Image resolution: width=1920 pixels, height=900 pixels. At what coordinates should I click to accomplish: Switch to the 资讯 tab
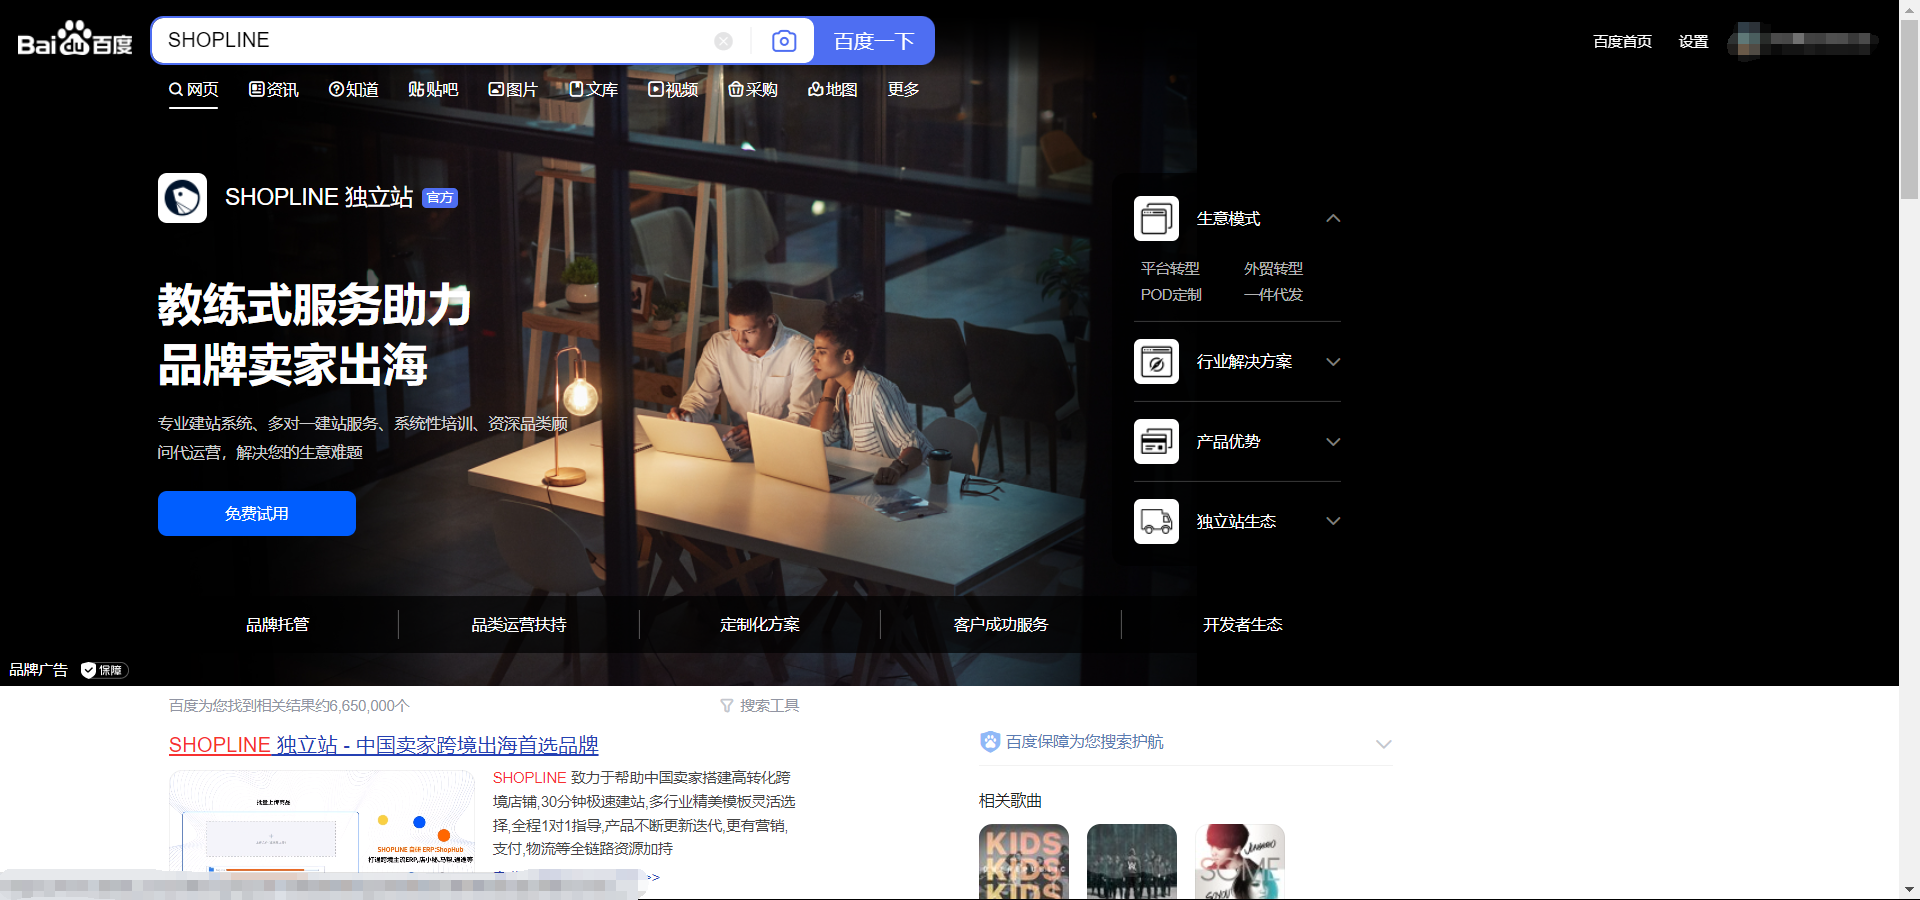tap(274, 90)
